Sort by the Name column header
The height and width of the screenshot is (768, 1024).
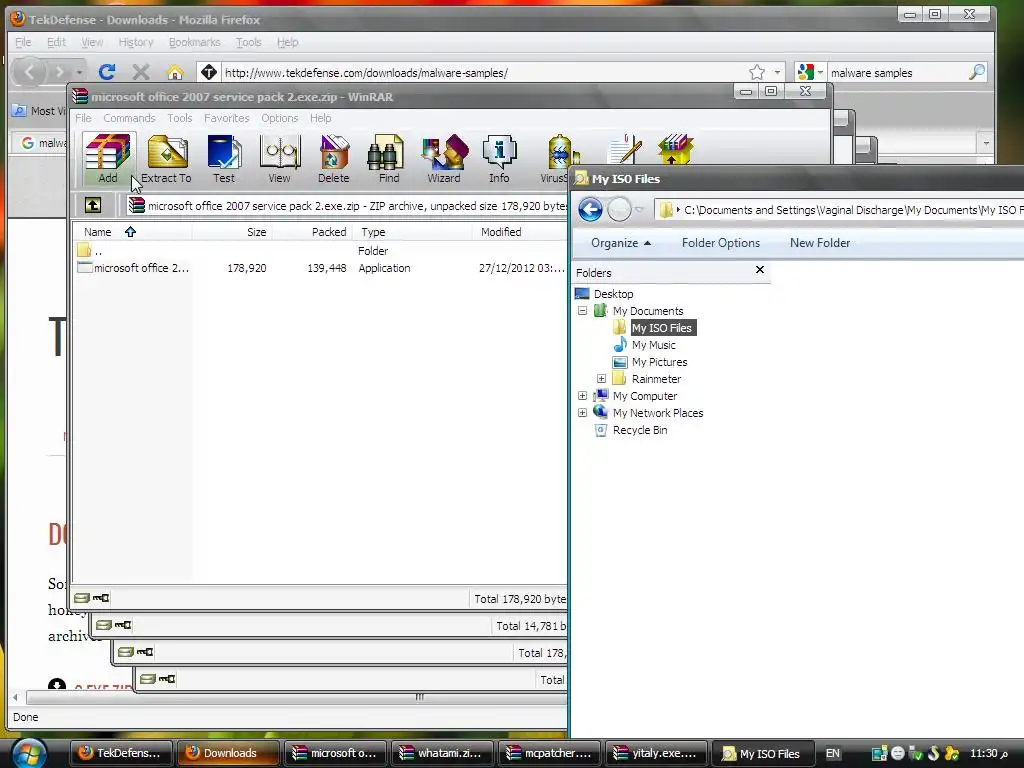coord(133,232)
